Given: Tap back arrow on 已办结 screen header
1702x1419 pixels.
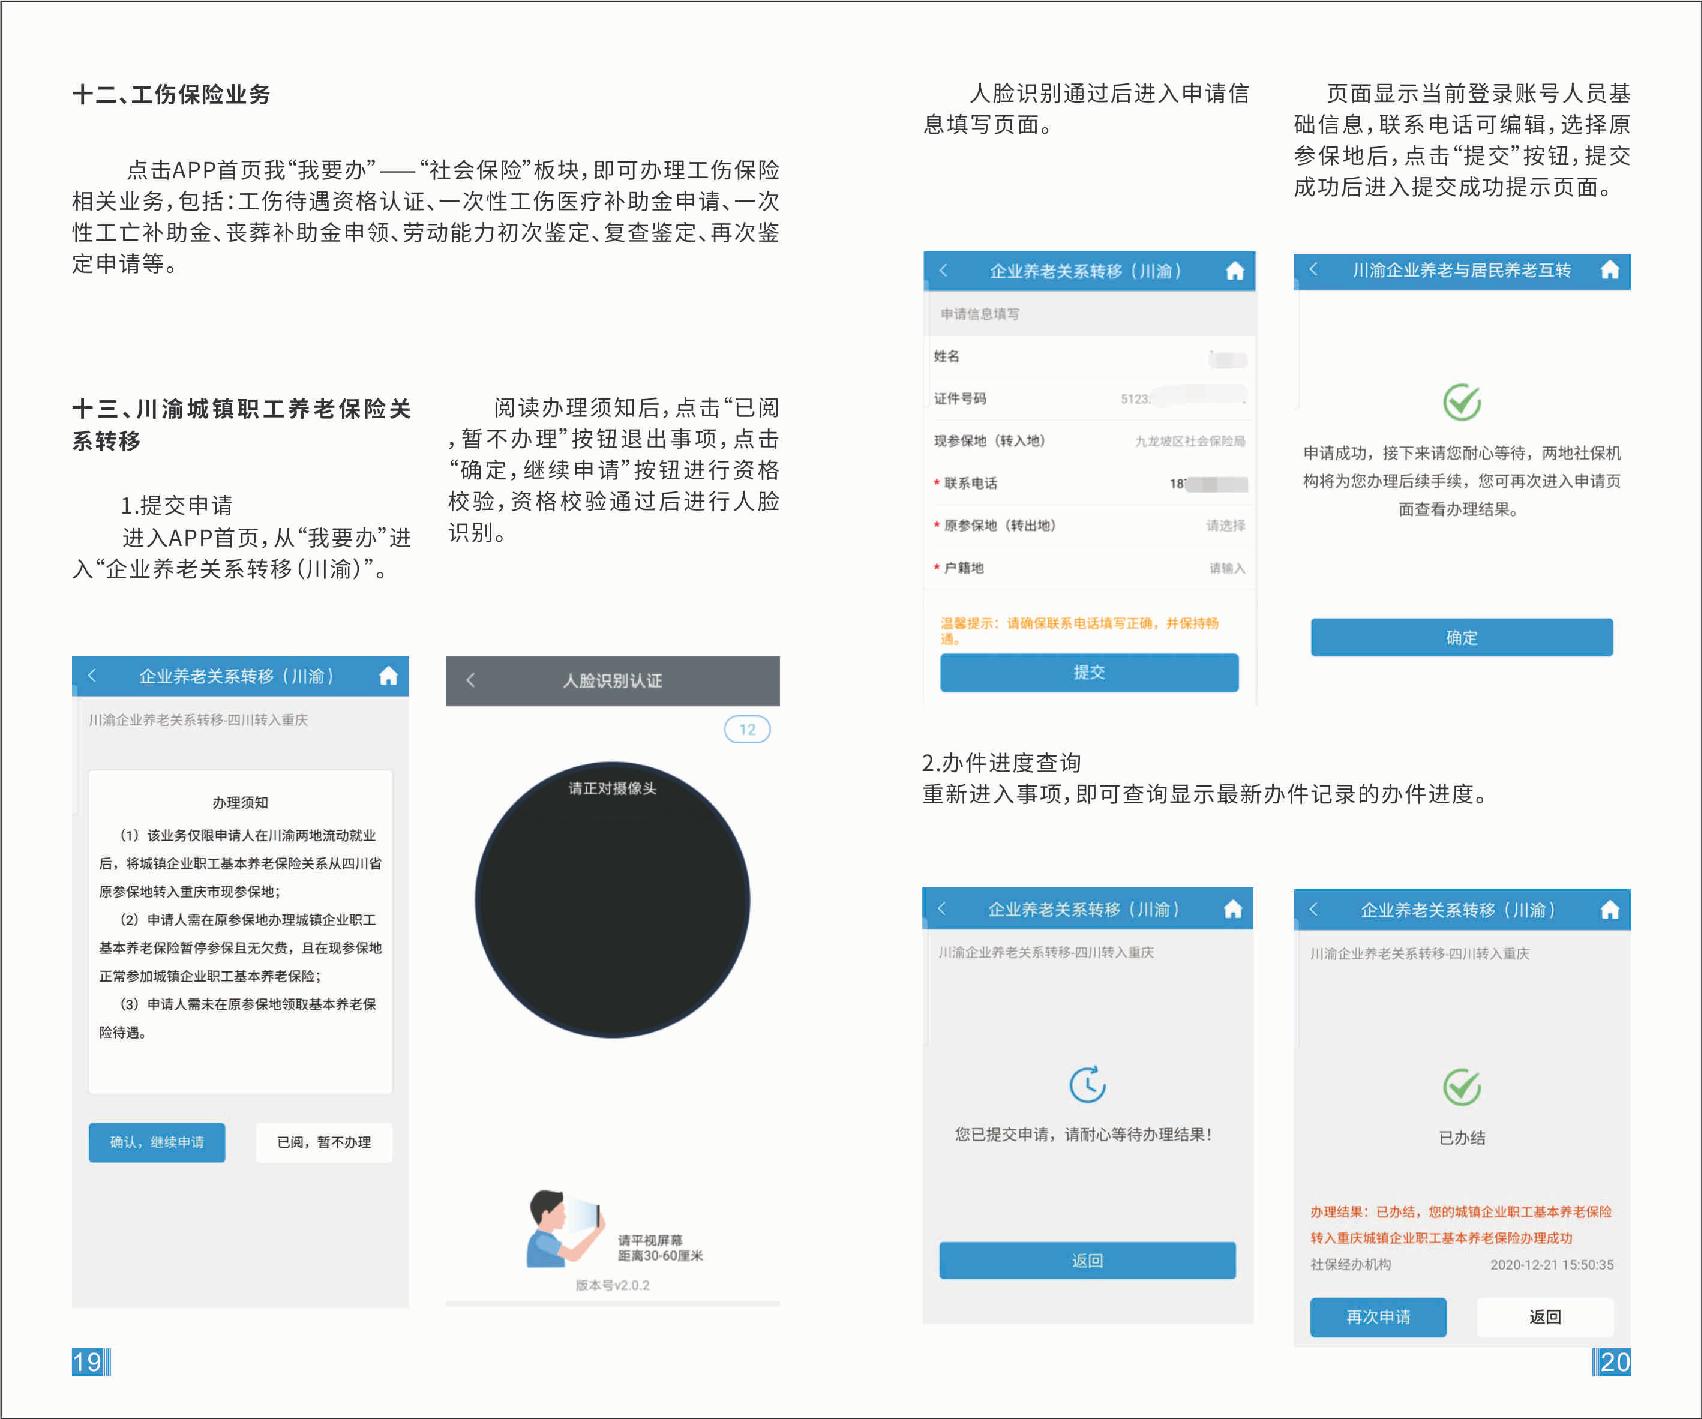Looking at the screenshot, I should pos(1313,910).
